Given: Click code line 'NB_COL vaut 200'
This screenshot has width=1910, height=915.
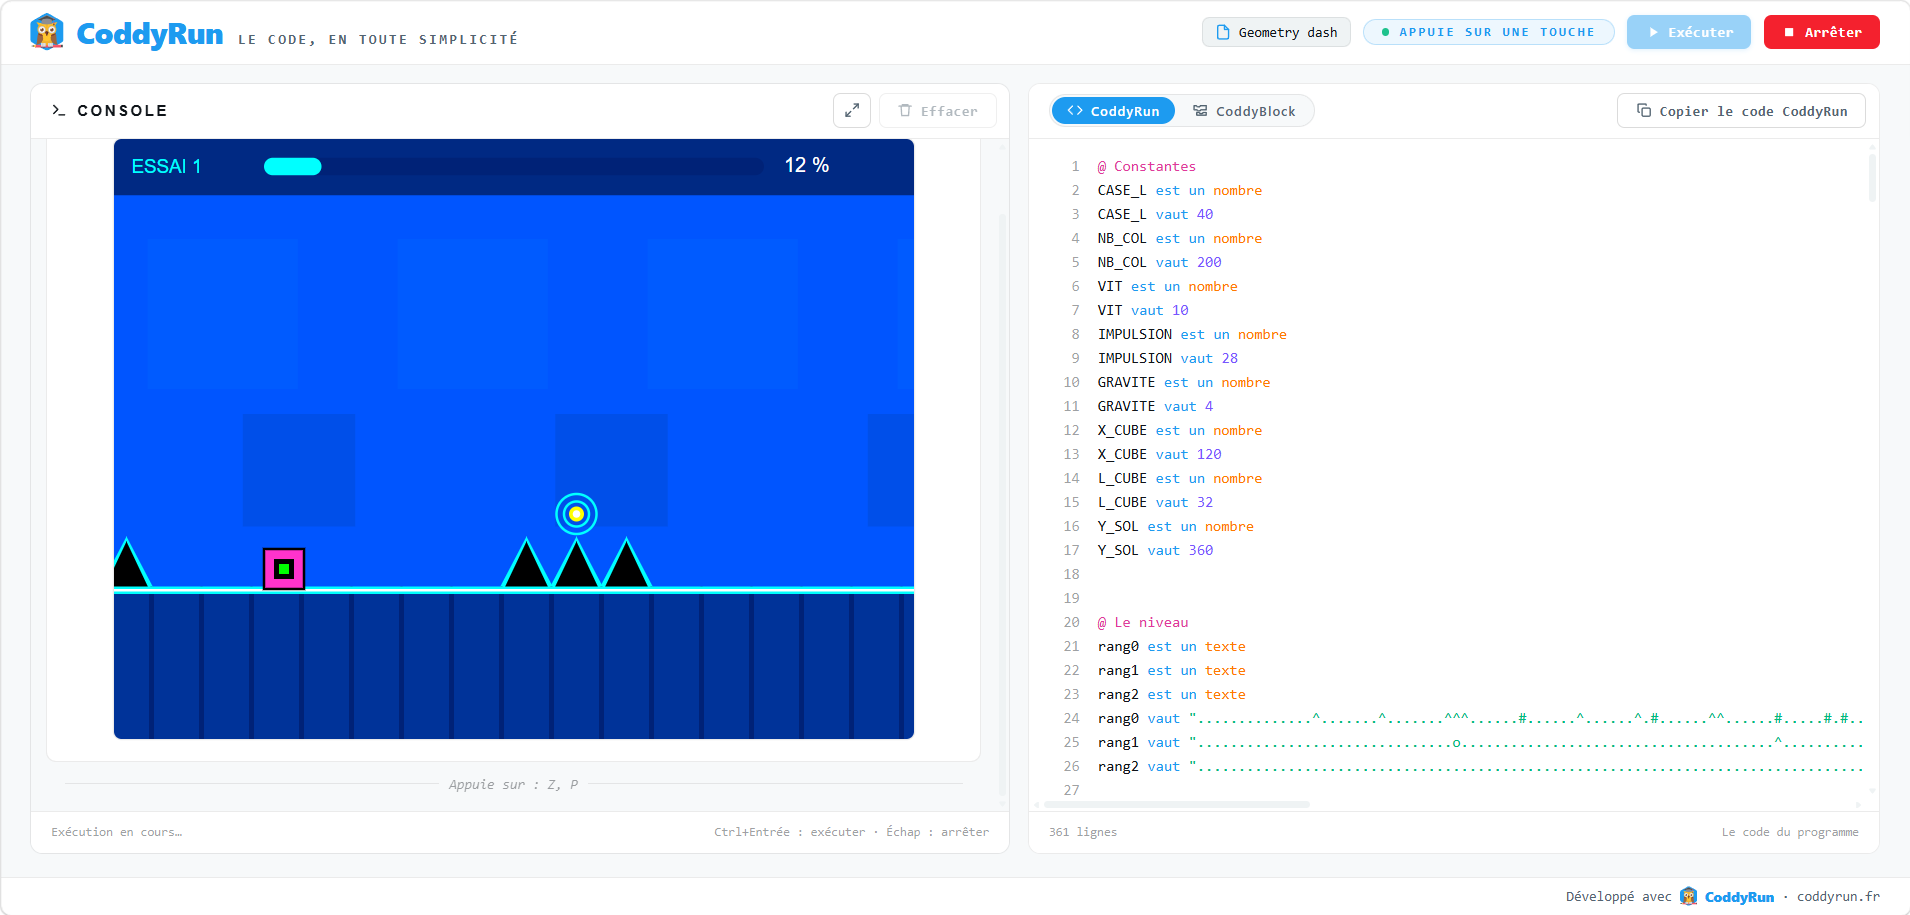Looking at the screenshot, I should coord(1159,262).
